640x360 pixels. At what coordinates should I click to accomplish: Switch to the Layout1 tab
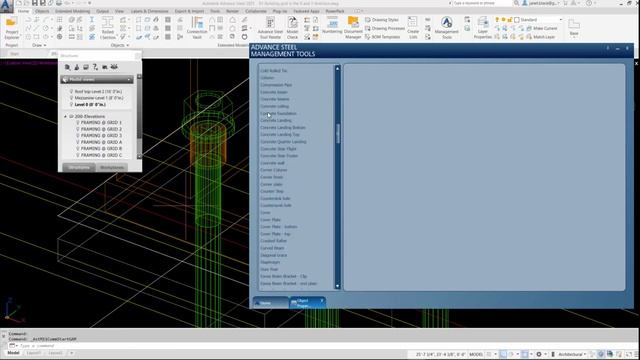coord(34,353)
